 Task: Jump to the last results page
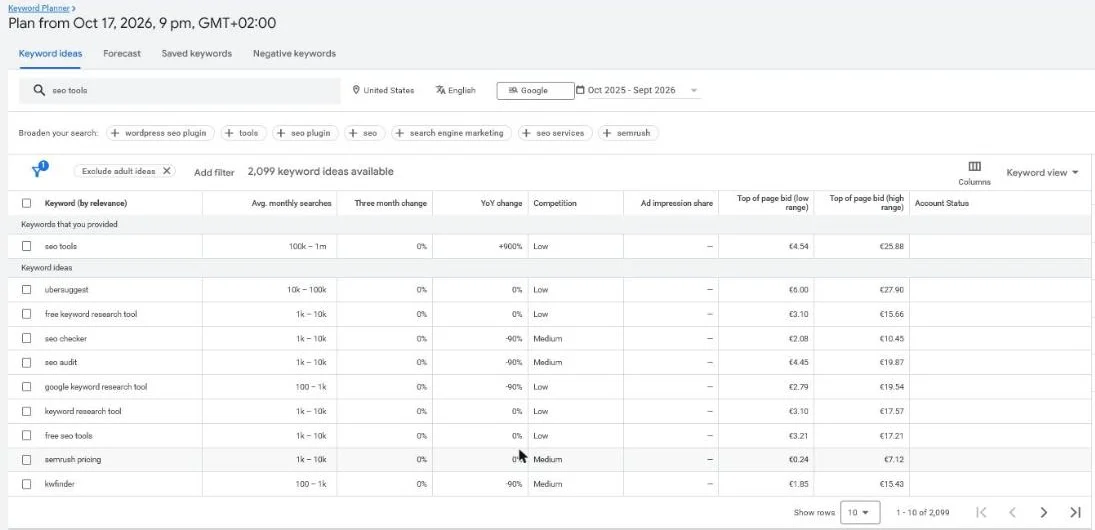1075,513
